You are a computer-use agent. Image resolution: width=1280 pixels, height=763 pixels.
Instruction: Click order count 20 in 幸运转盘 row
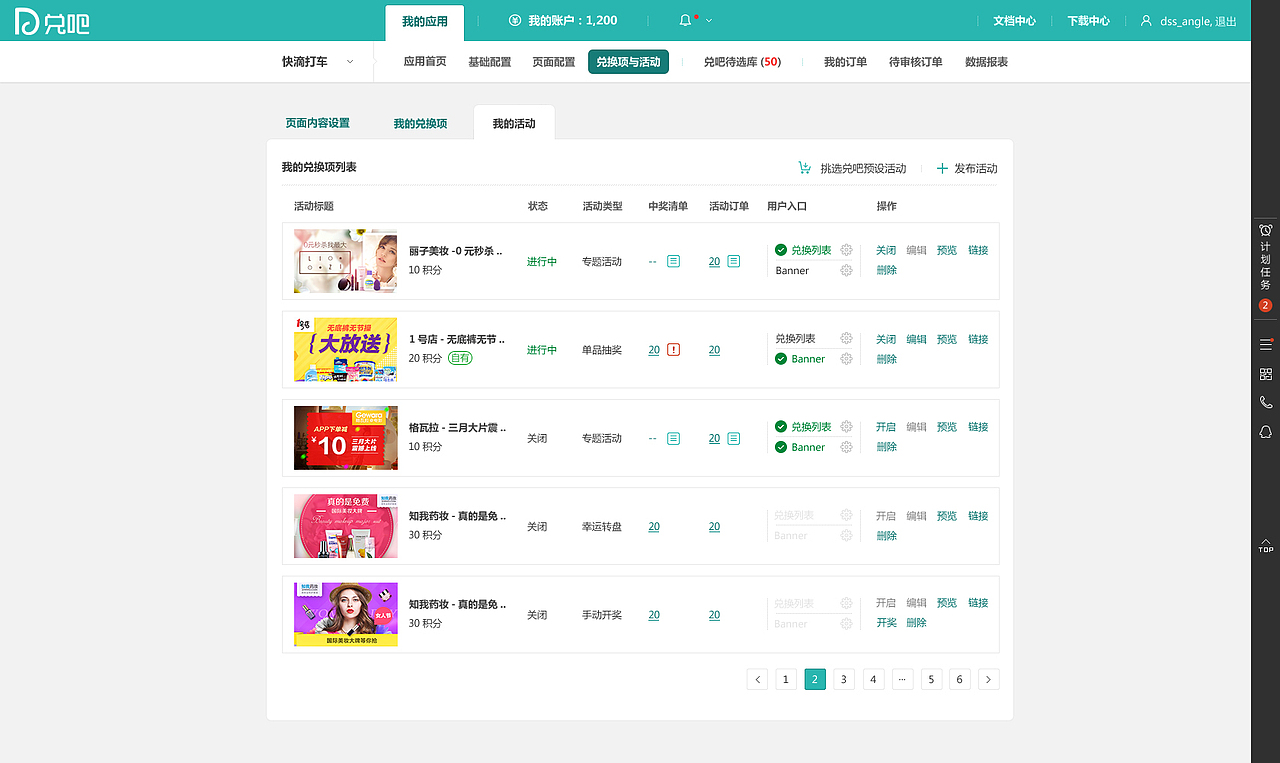click(714, 527)
